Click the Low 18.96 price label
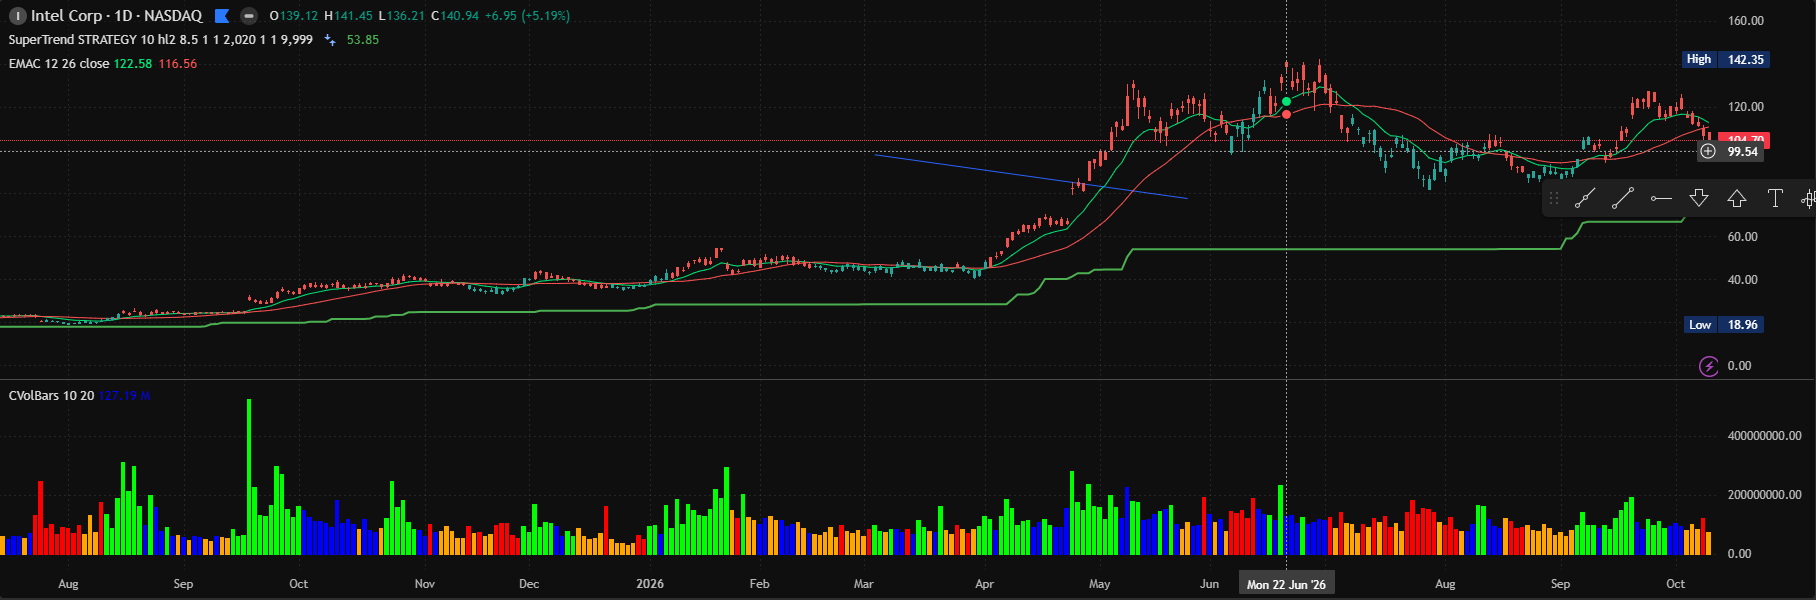The height and width of the screenshot is (600, 1816). tap(1723, 324)
